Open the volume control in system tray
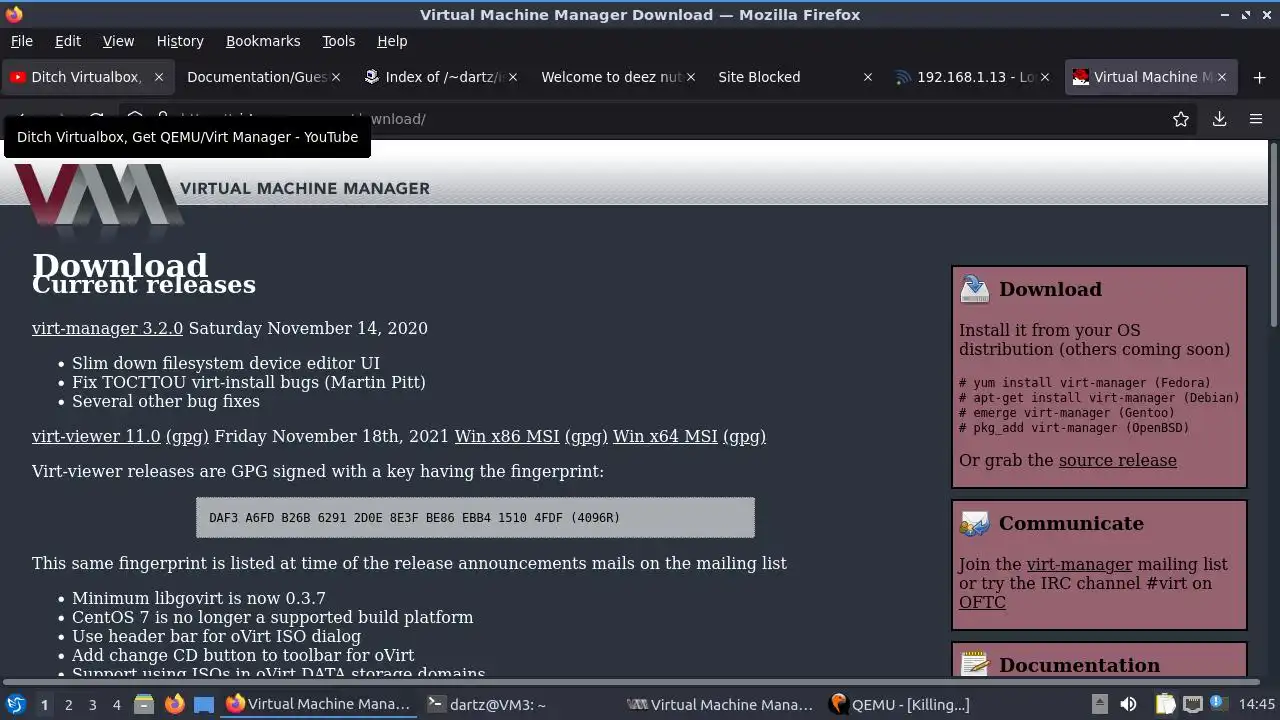The height and width of the screenshot is (720, 1280). tap(1128, 704)
